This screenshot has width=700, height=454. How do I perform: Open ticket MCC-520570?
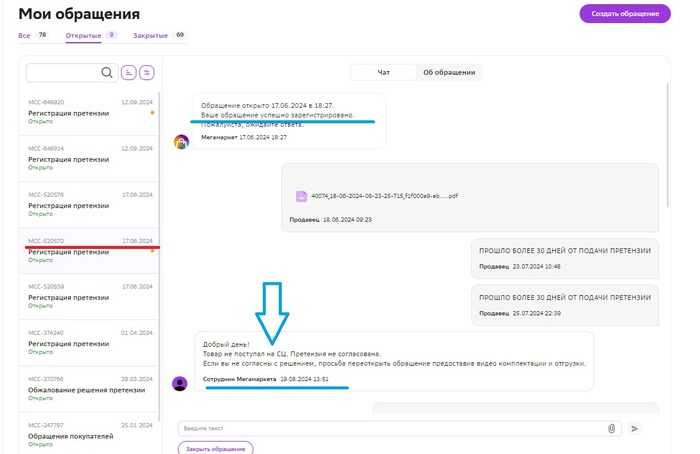[x=89, y=251]
